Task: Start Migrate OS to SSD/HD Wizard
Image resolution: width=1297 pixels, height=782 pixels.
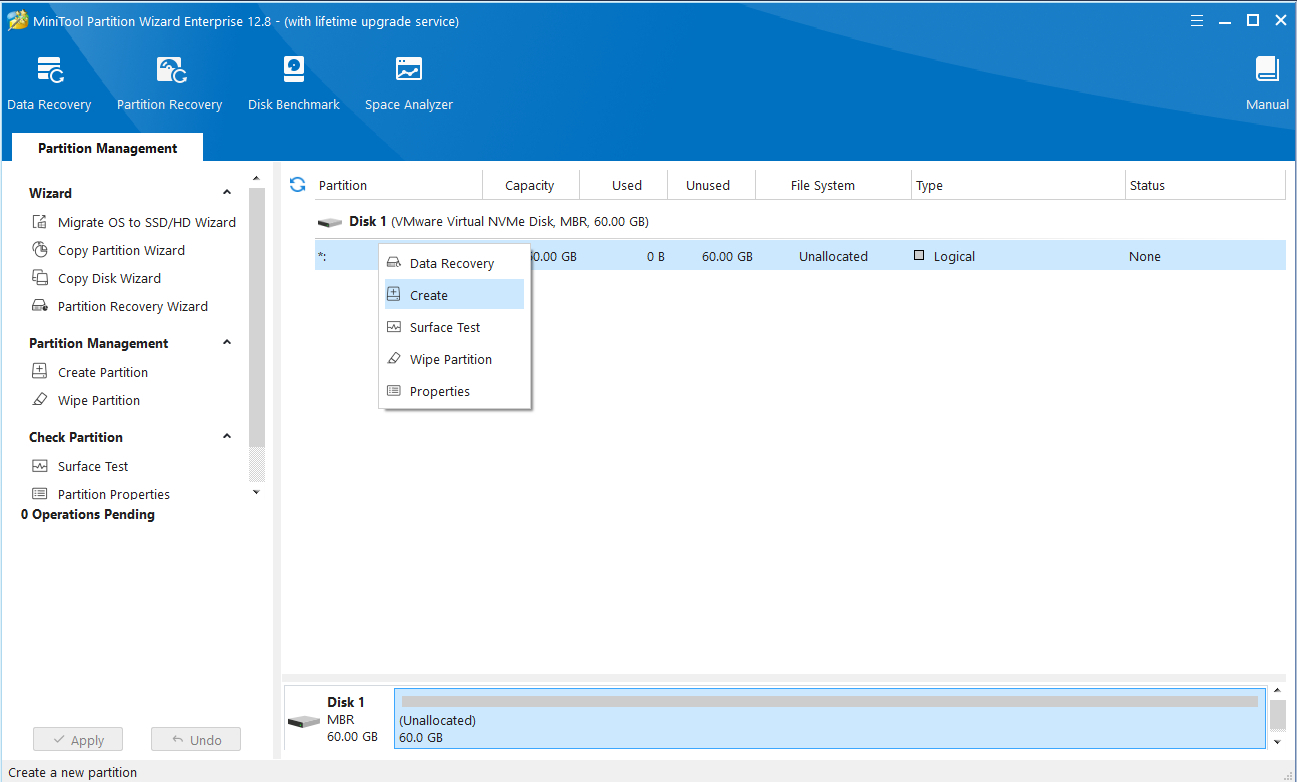Action: click(146, 222)
